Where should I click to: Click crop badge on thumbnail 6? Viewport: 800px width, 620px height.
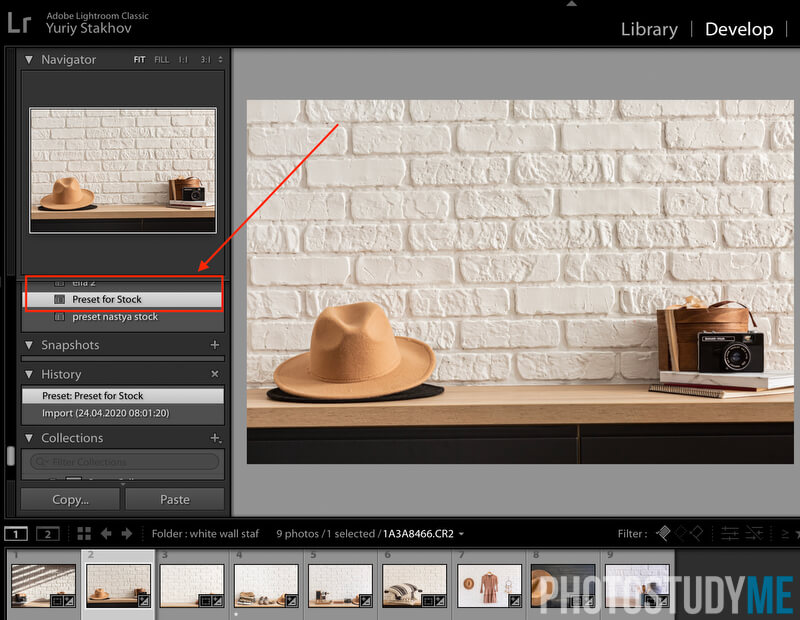point(428,601)
